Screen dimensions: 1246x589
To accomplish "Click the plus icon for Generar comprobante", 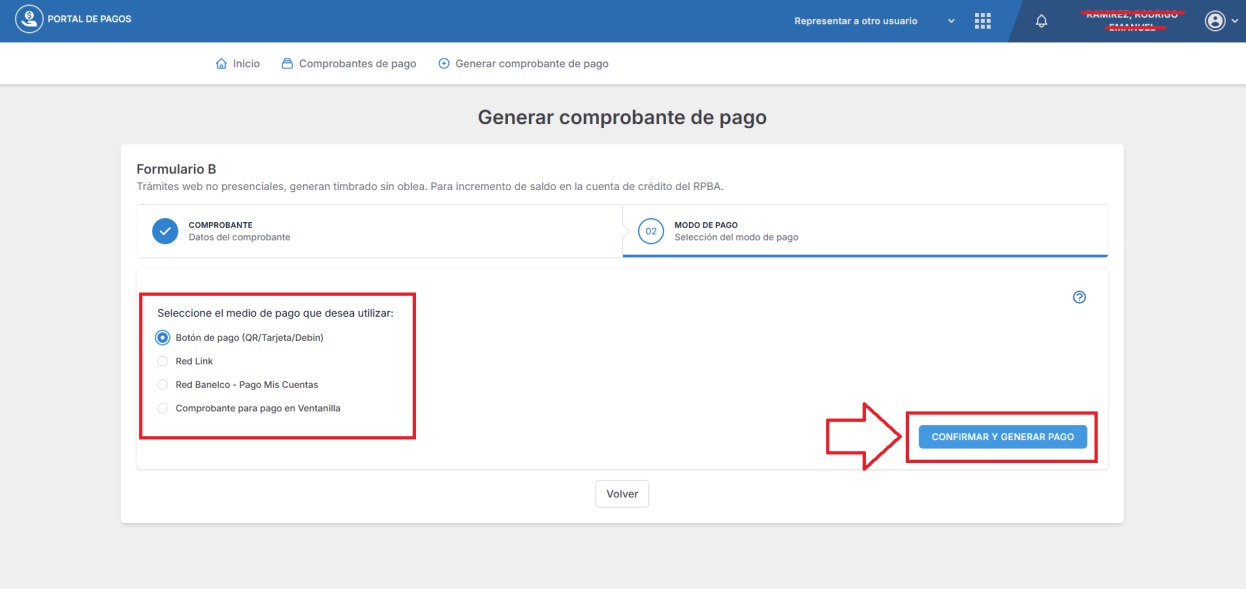I will 444,64.
